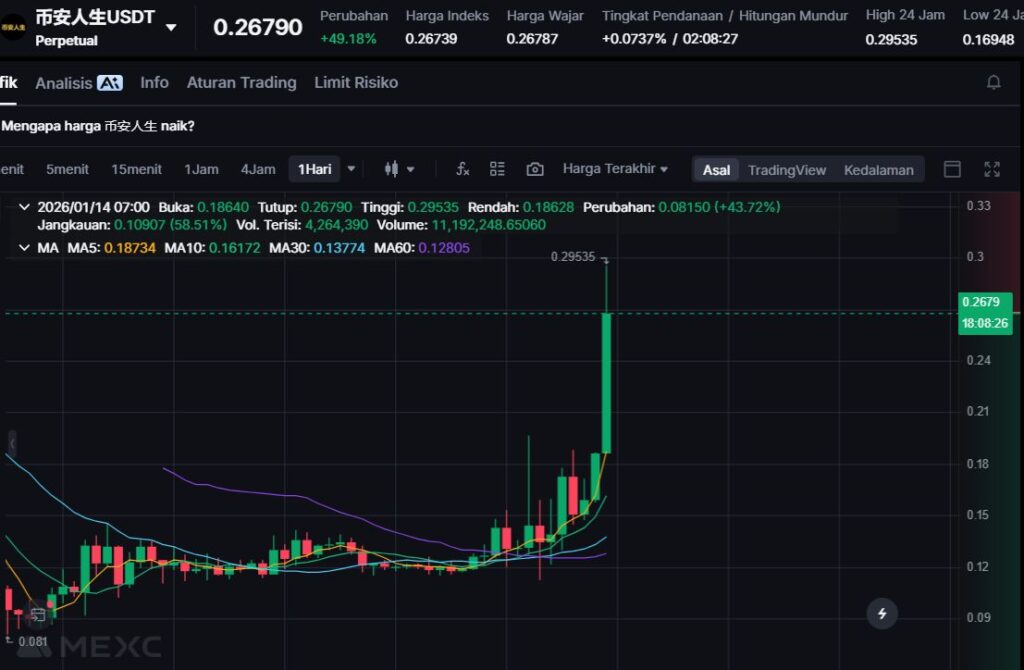Viewport: 1024px width, 670px height.
Task: Open the fx indicators menu
Action: coord(462,169)
